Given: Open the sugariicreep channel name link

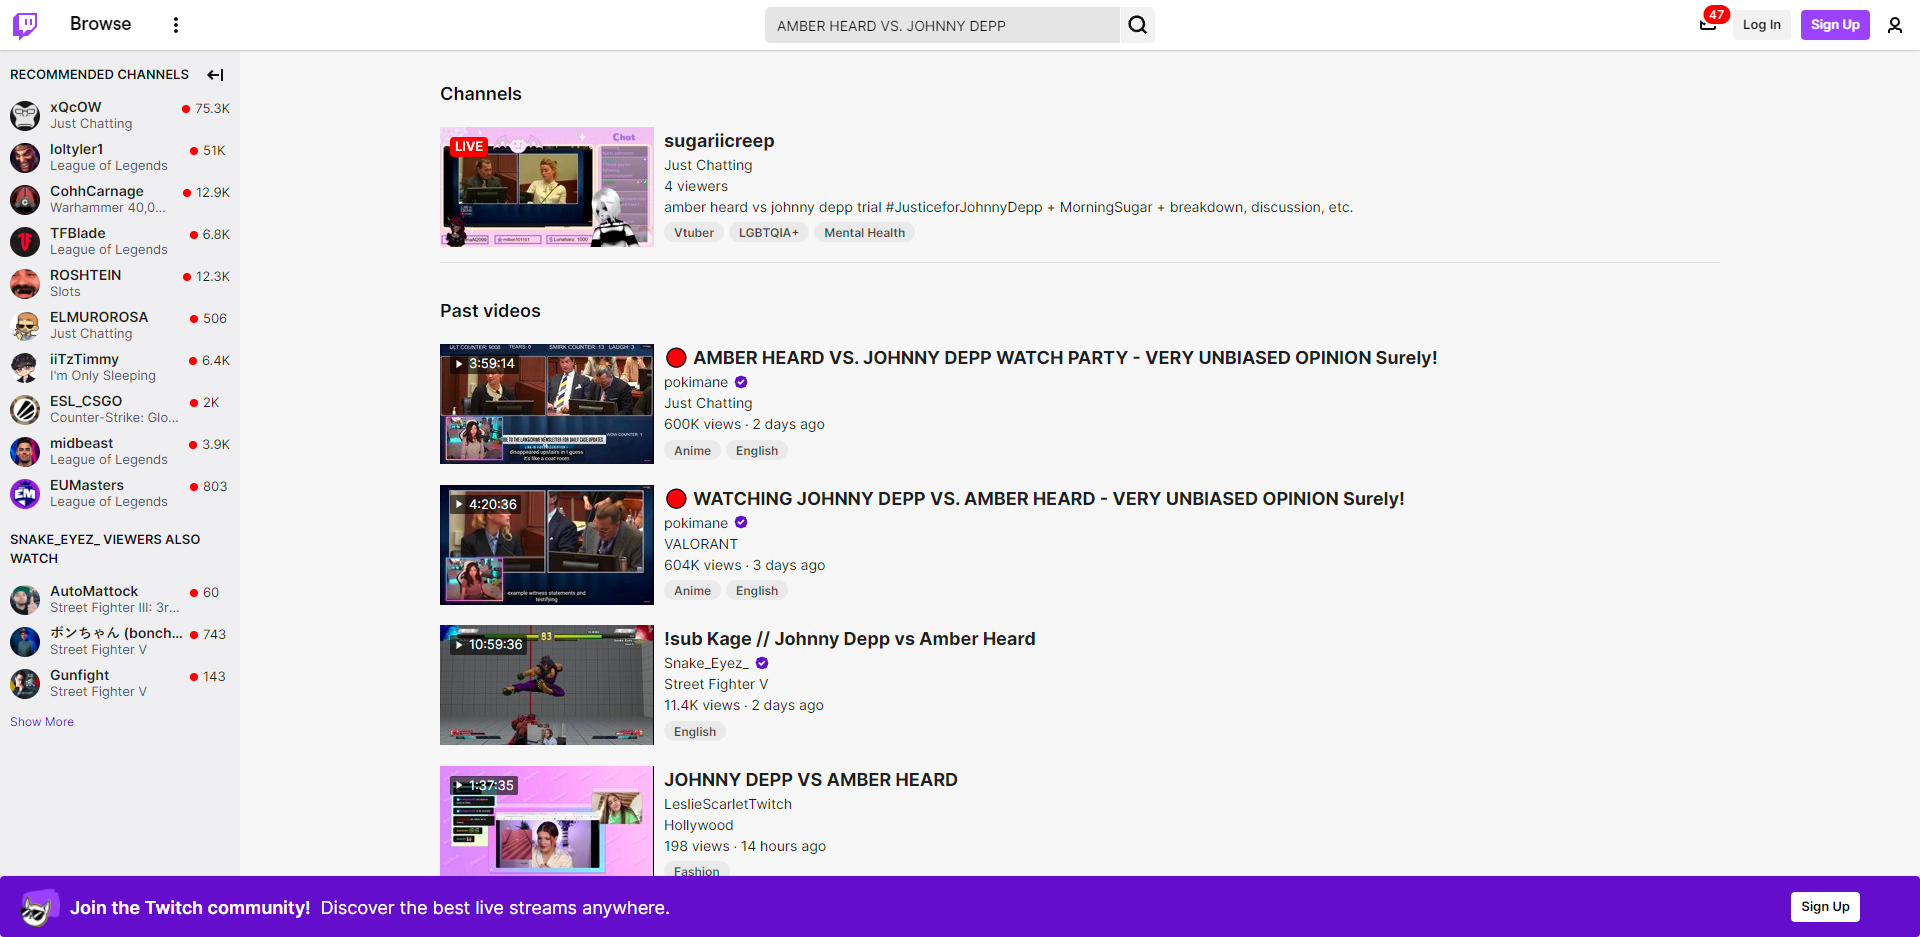Looking at the screenshot, I should (x=719, y=141).
